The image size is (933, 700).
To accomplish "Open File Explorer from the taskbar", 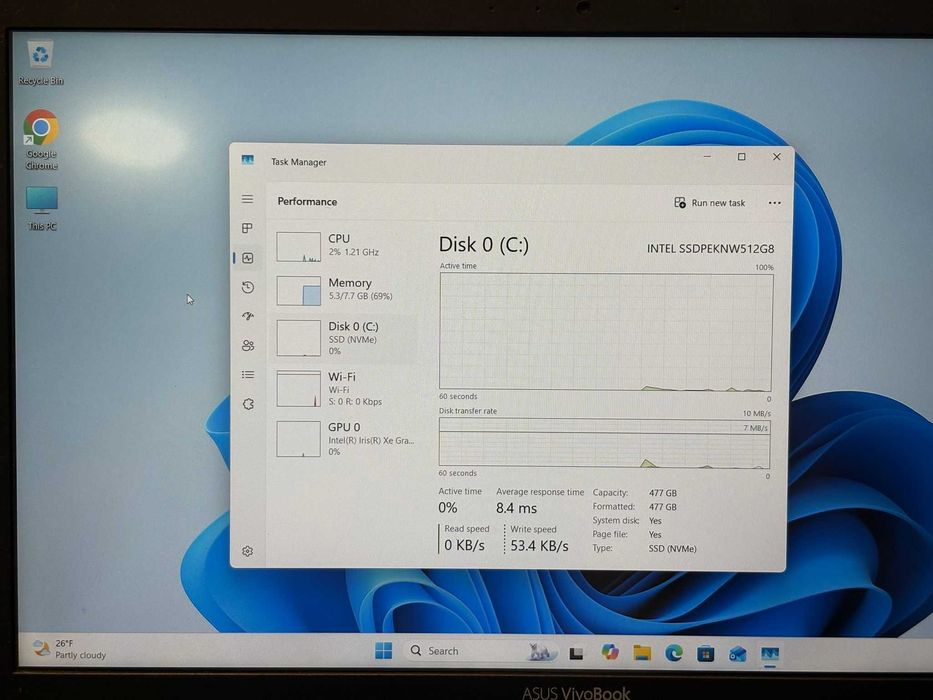I will 642,653.
